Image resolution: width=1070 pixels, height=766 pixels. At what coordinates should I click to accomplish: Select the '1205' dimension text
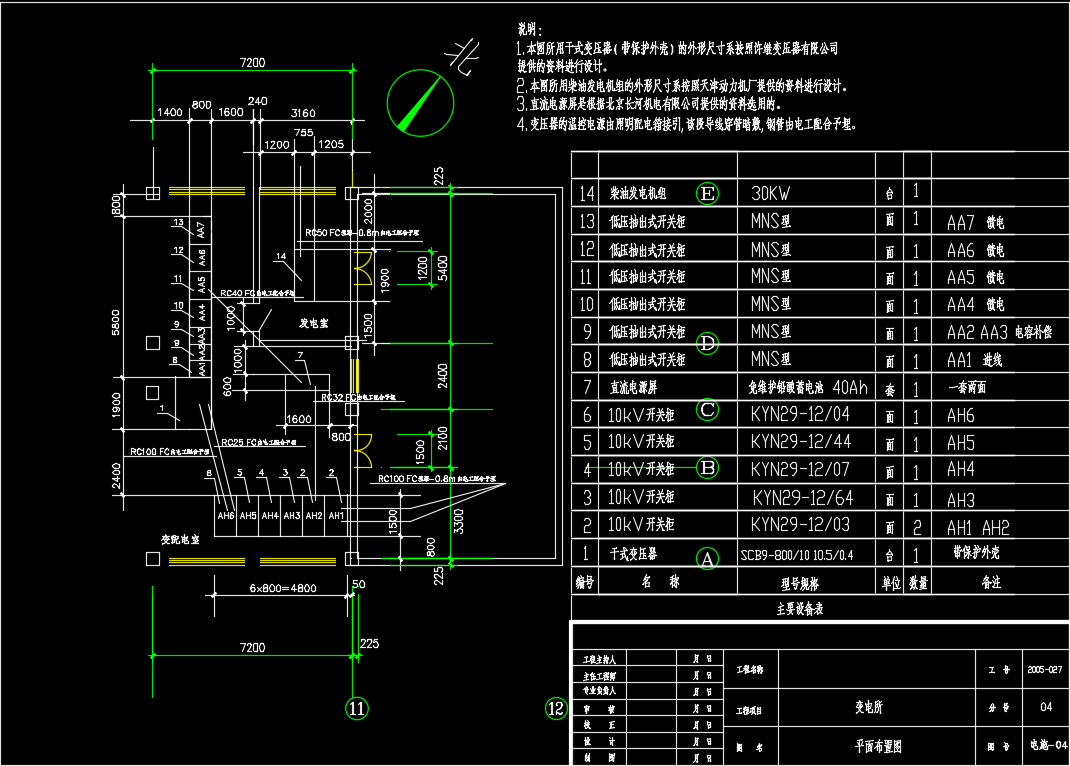click(331, 144)
